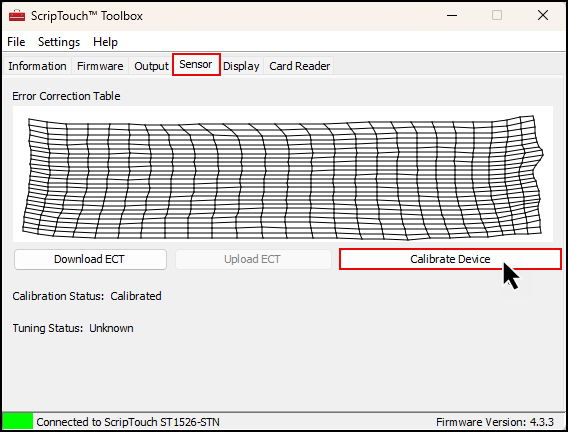Click the Upload ECT button
Screen dimensions: 568x432
coord(253,259)
